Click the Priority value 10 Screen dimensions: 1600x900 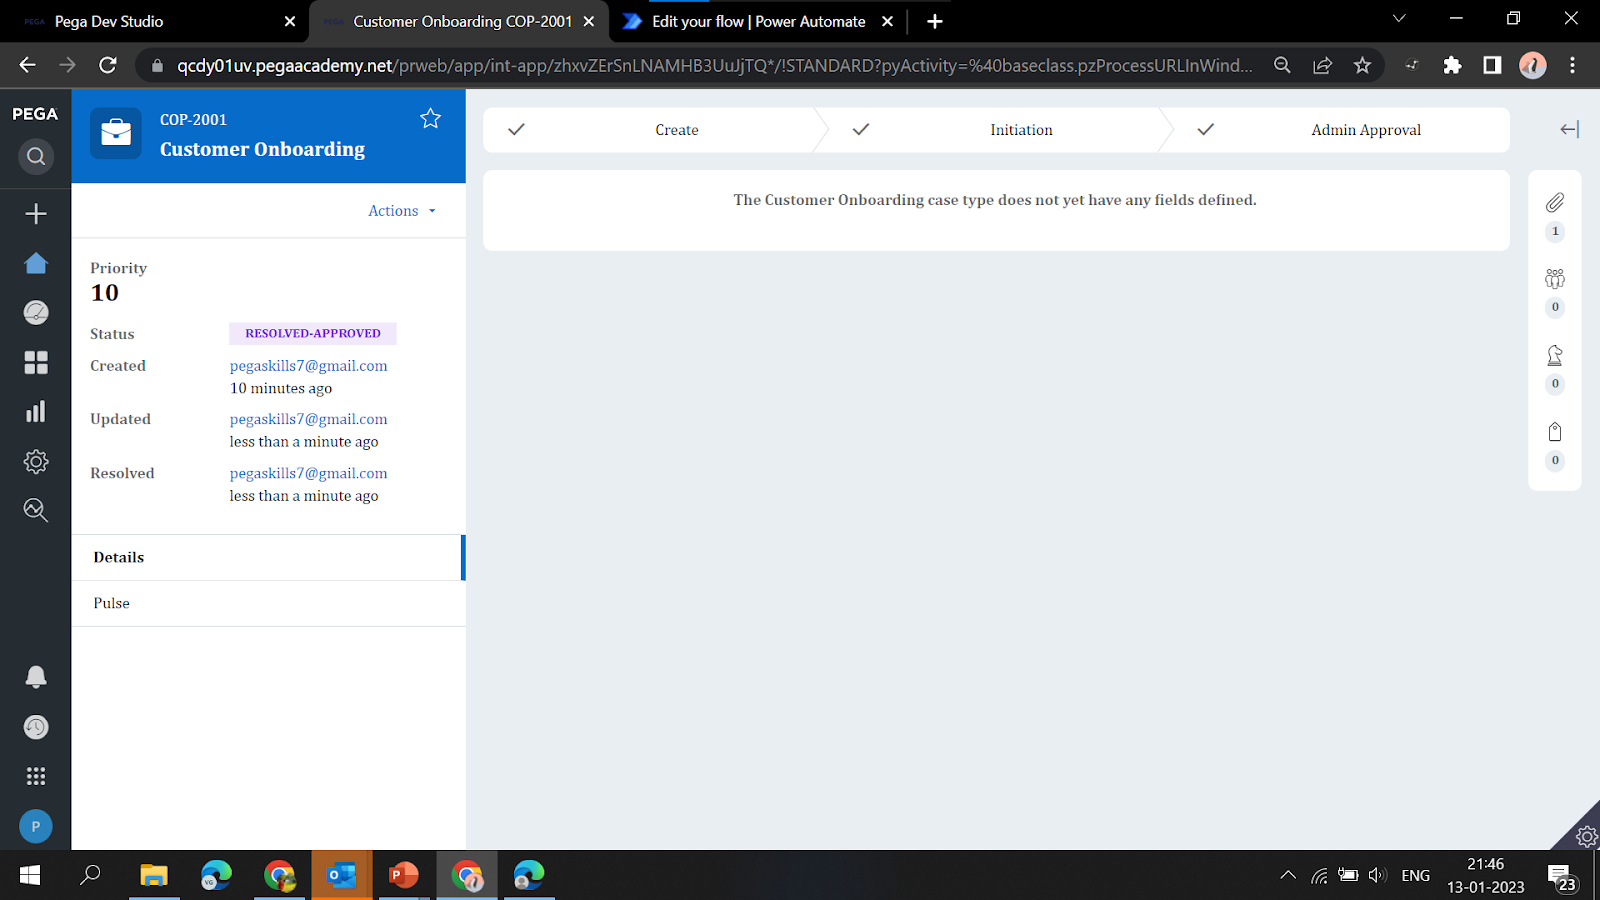(x=105, y=293)
